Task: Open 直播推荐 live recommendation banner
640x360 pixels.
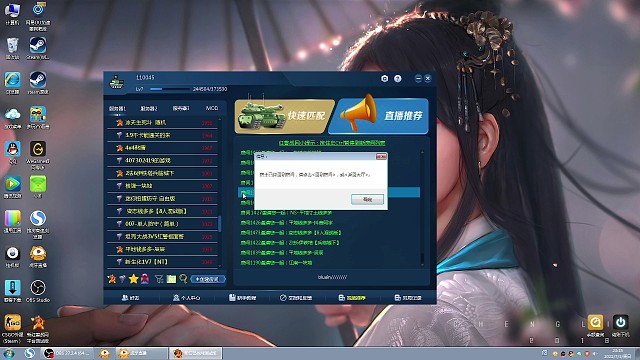Action: [x=379, y=116]
